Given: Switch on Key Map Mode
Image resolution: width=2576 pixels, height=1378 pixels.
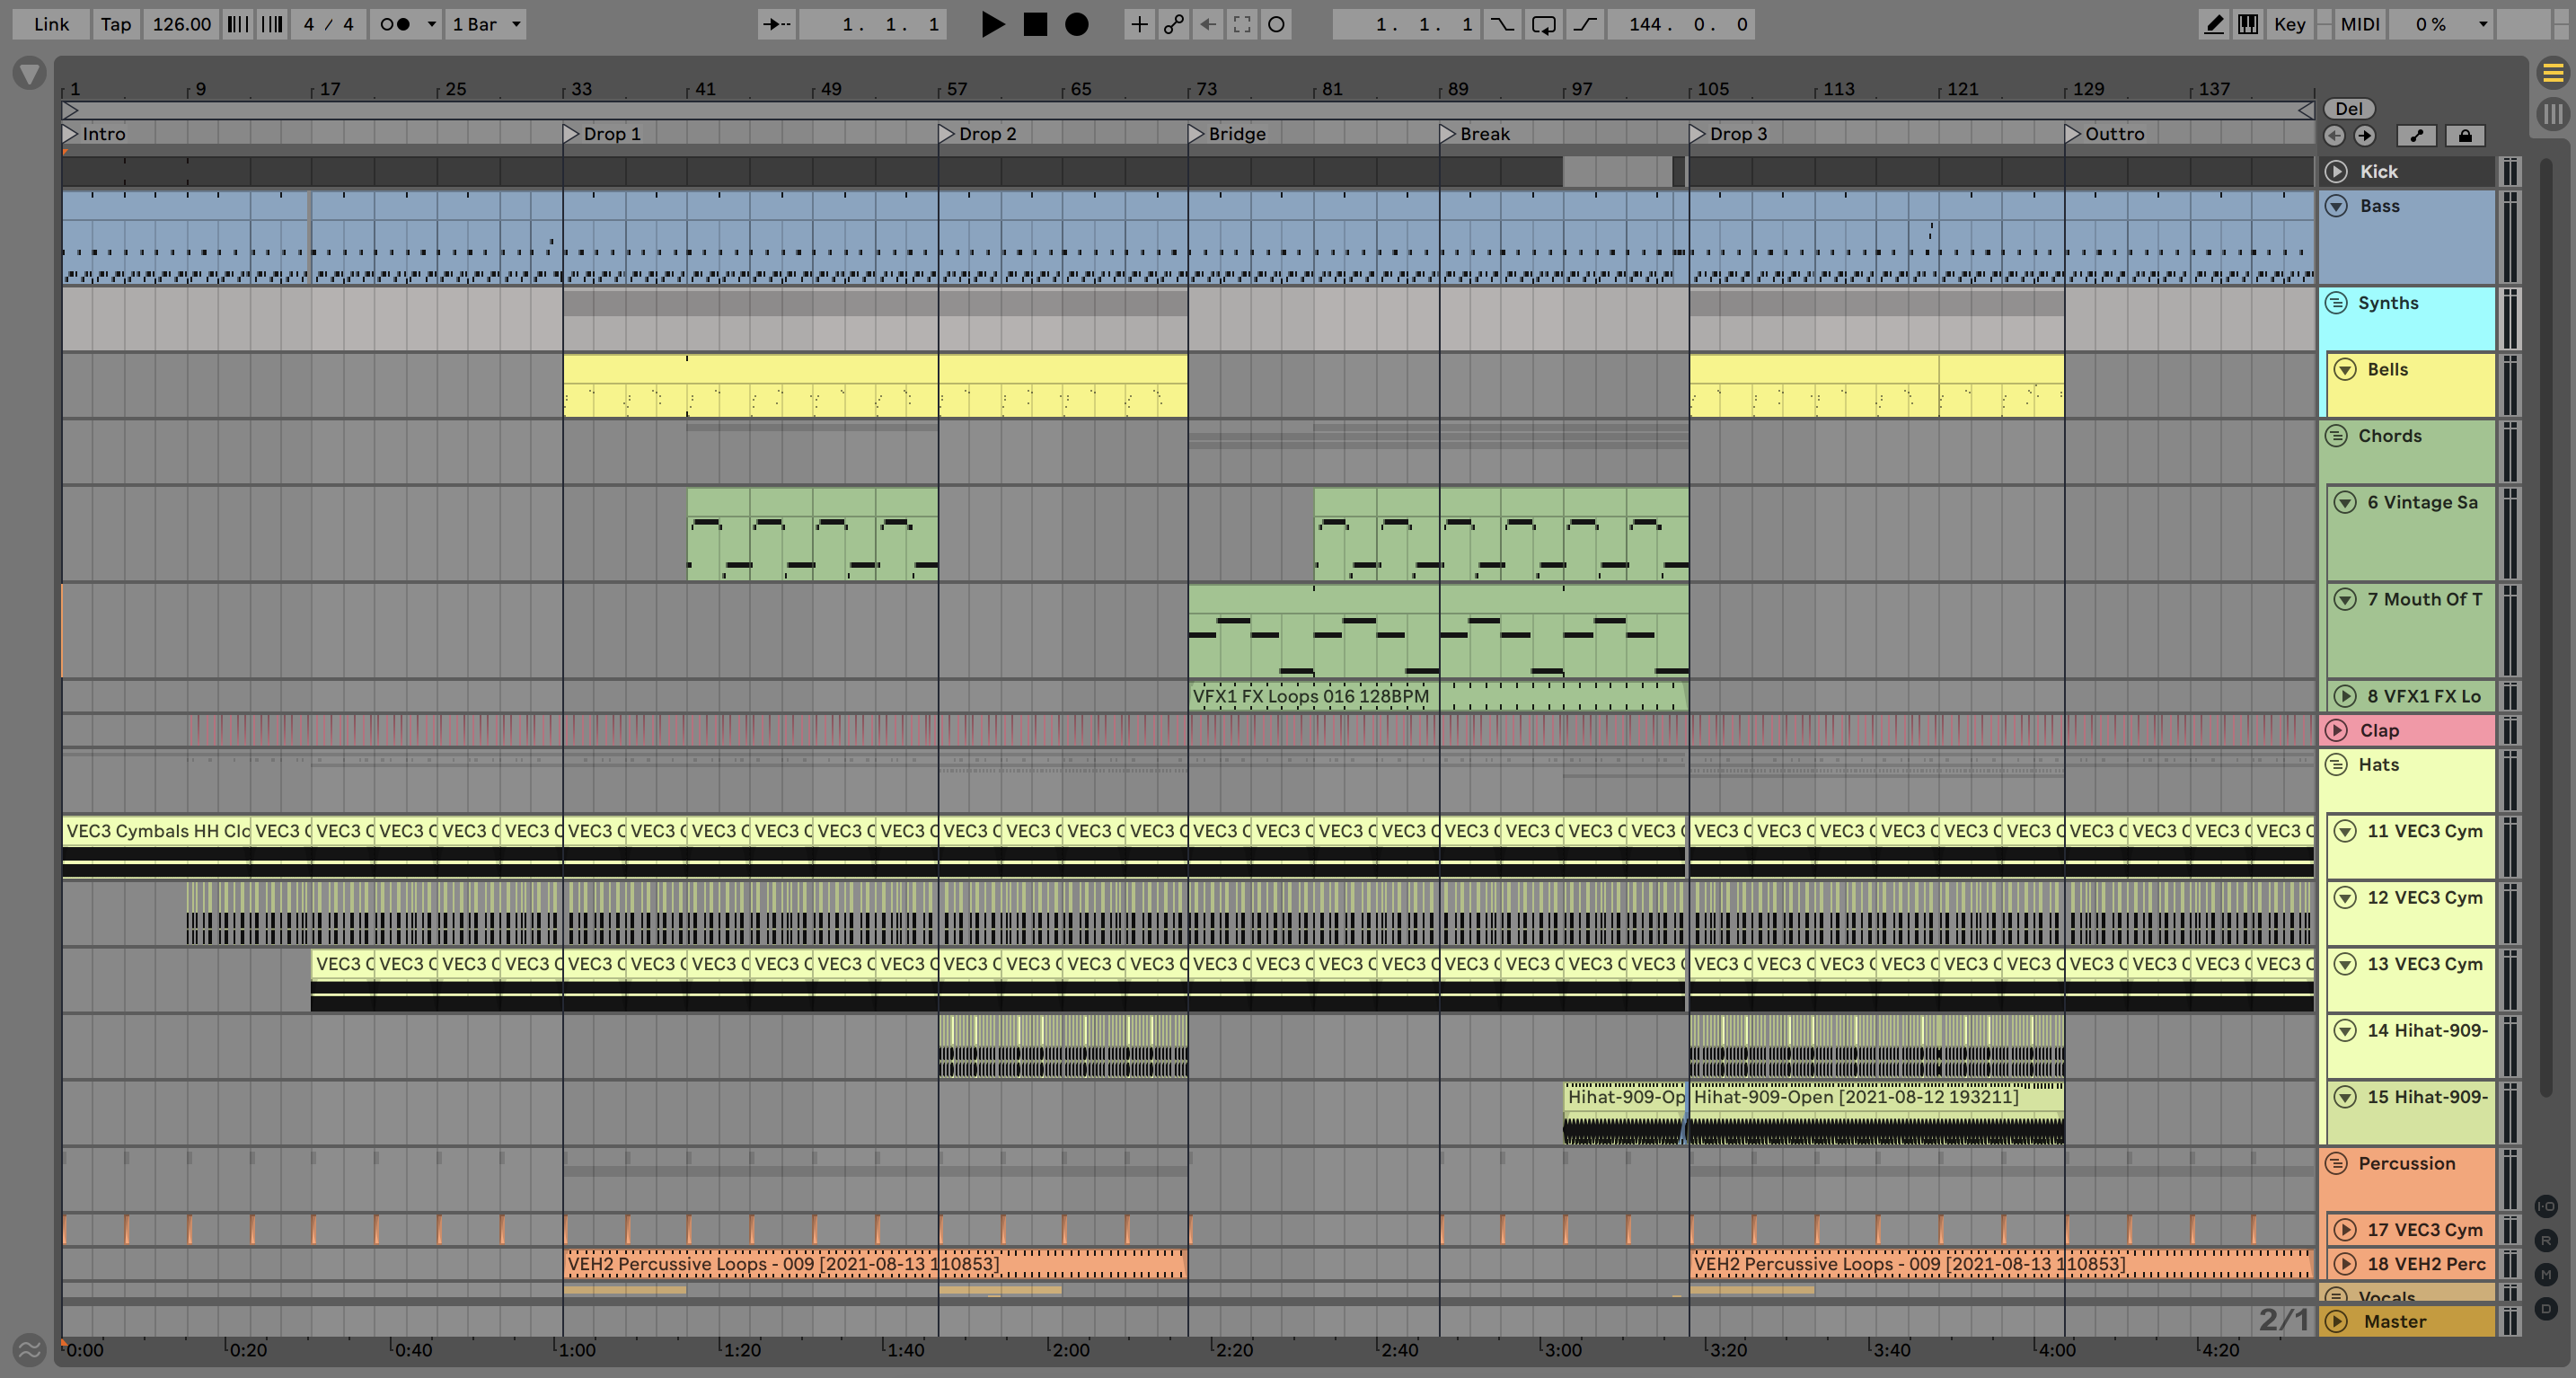Looking at the screenshot, I should pos(2289,24).
